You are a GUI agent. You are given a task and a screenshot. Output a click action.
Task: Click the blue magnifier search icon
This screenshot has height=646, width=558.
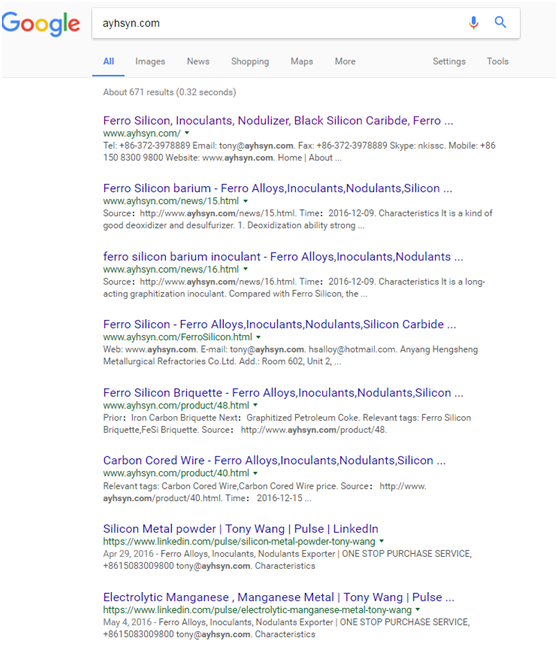(500, 22)
